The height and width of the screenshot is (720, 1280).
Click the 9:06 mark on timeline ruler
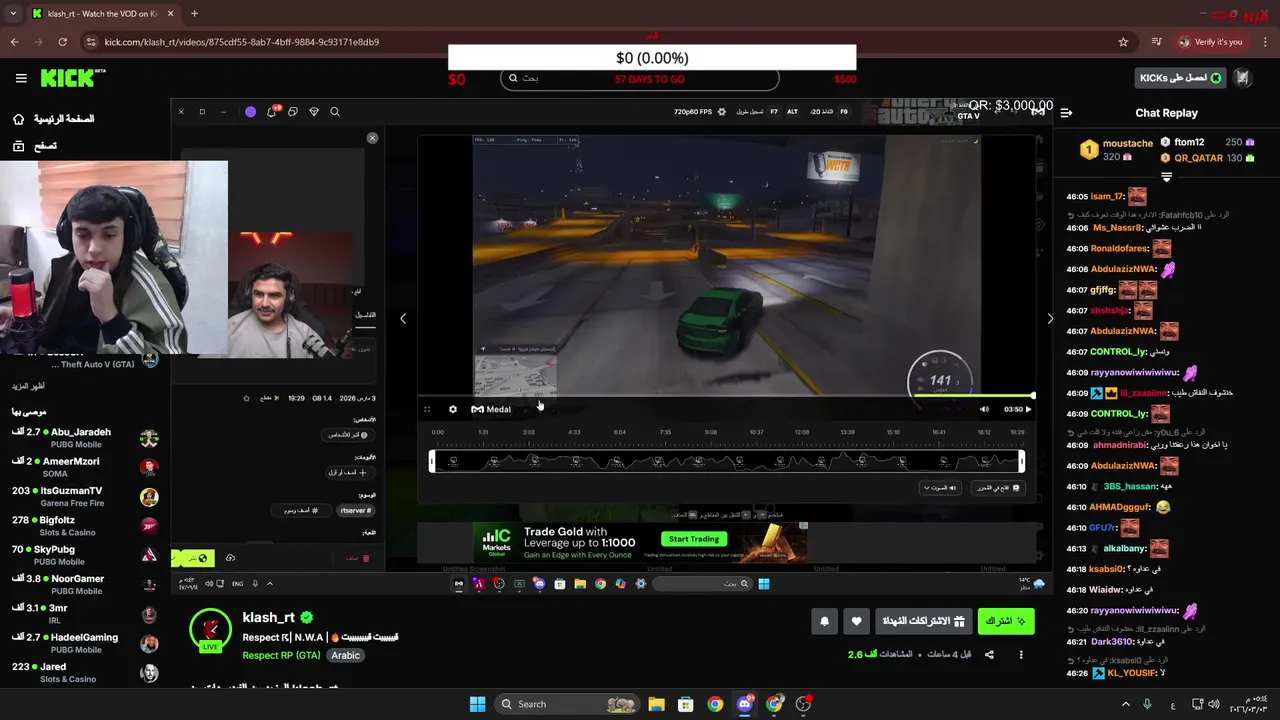[710, 432]
